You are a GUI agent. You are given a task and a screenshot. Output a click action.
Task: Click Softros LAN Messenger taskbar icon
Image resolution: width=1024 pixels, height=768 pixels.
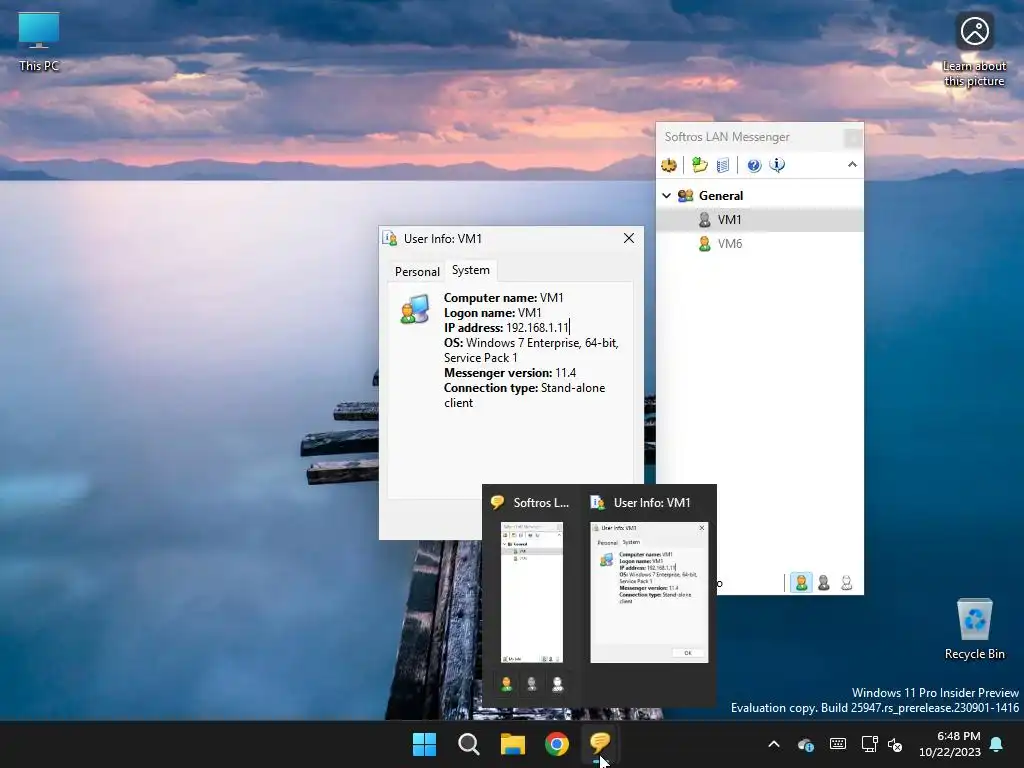(x=600, y=743)
